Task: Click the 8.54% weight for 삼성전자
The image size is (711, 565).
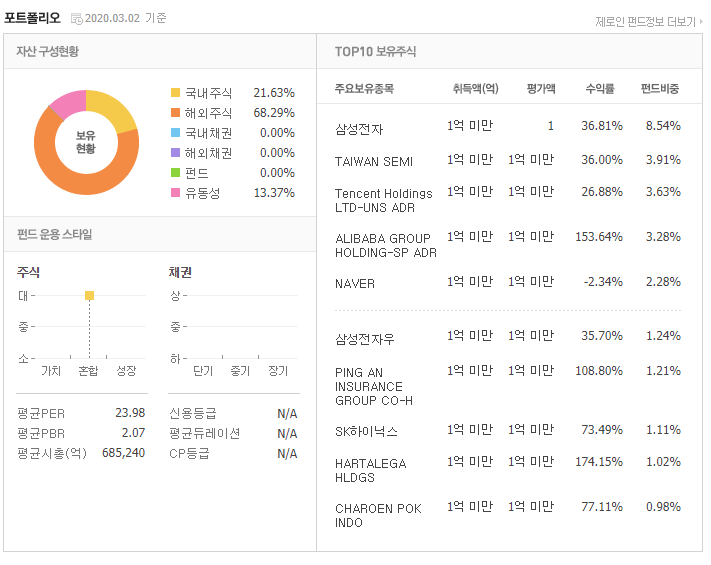Action: point(663,126)
